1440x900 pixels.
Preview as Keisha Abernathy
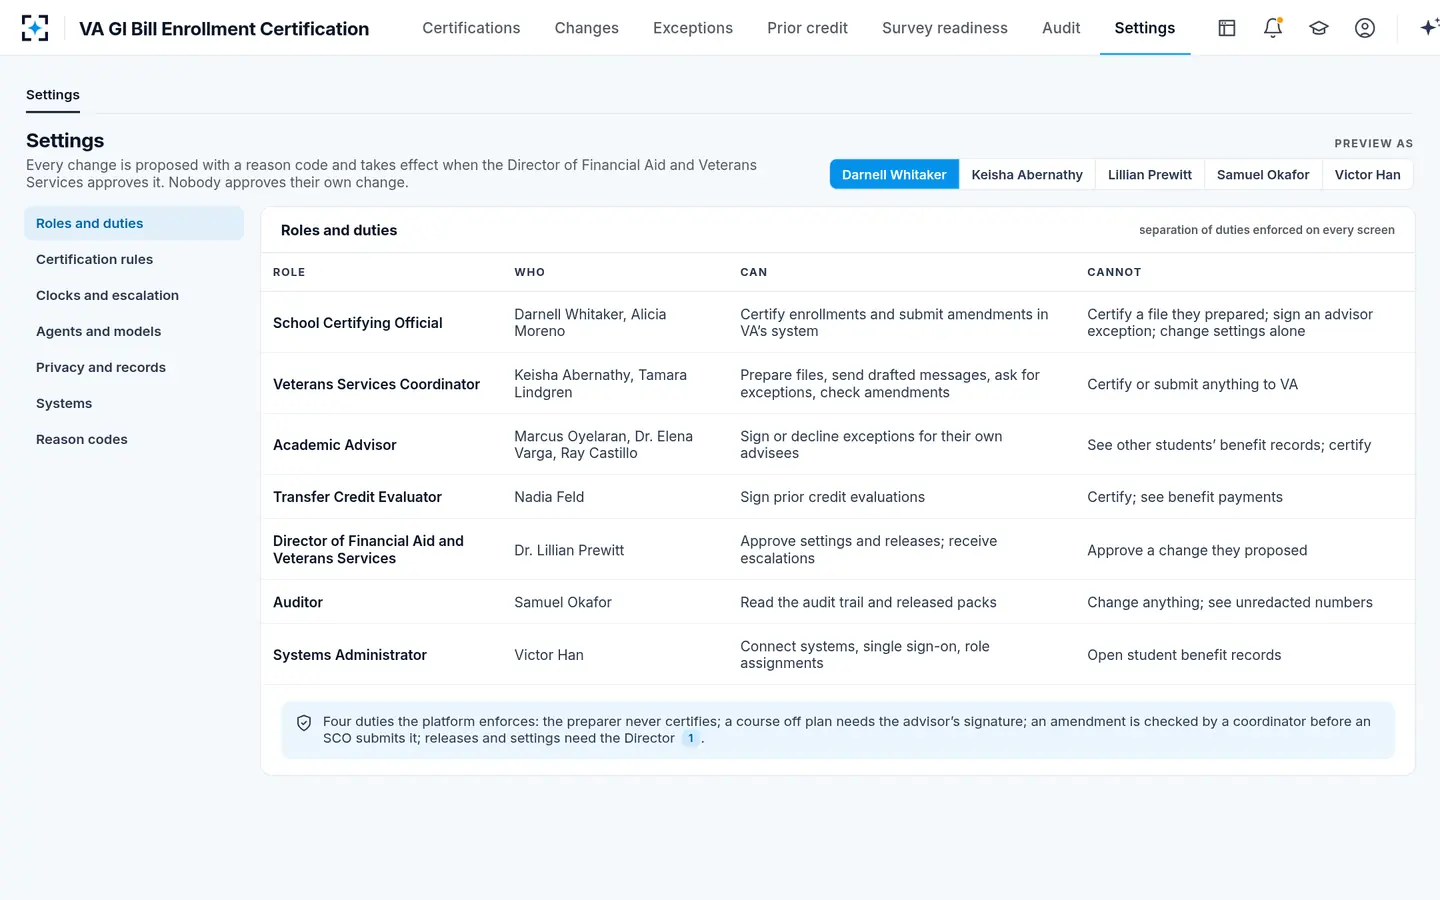click(x=1027, y=175)
